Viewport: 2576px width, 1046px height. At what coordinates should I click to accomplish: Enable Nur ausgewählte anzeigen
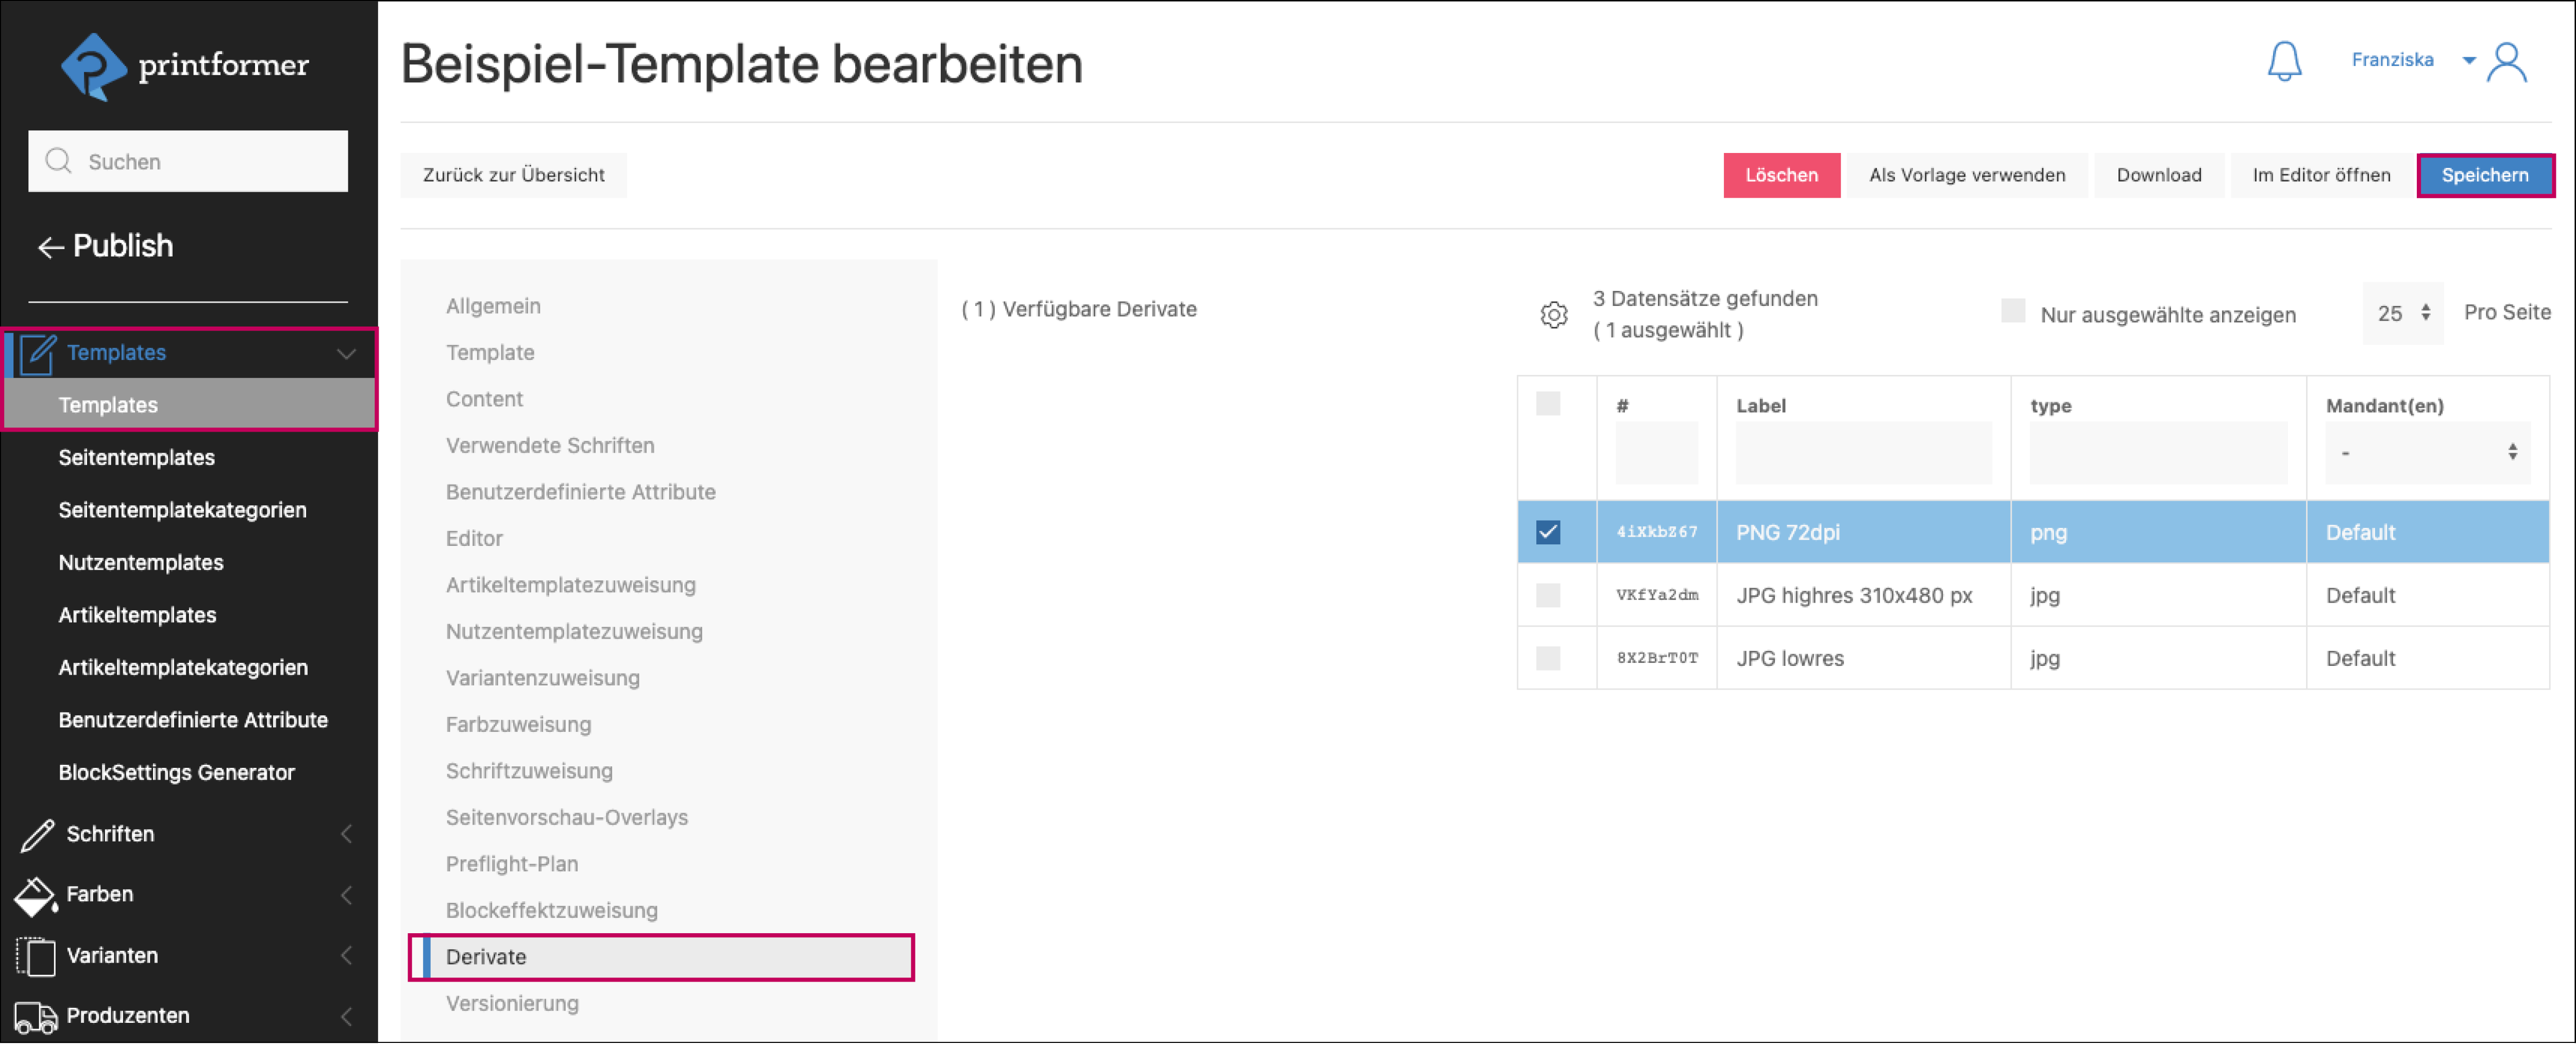click(x=2013, y=312)
